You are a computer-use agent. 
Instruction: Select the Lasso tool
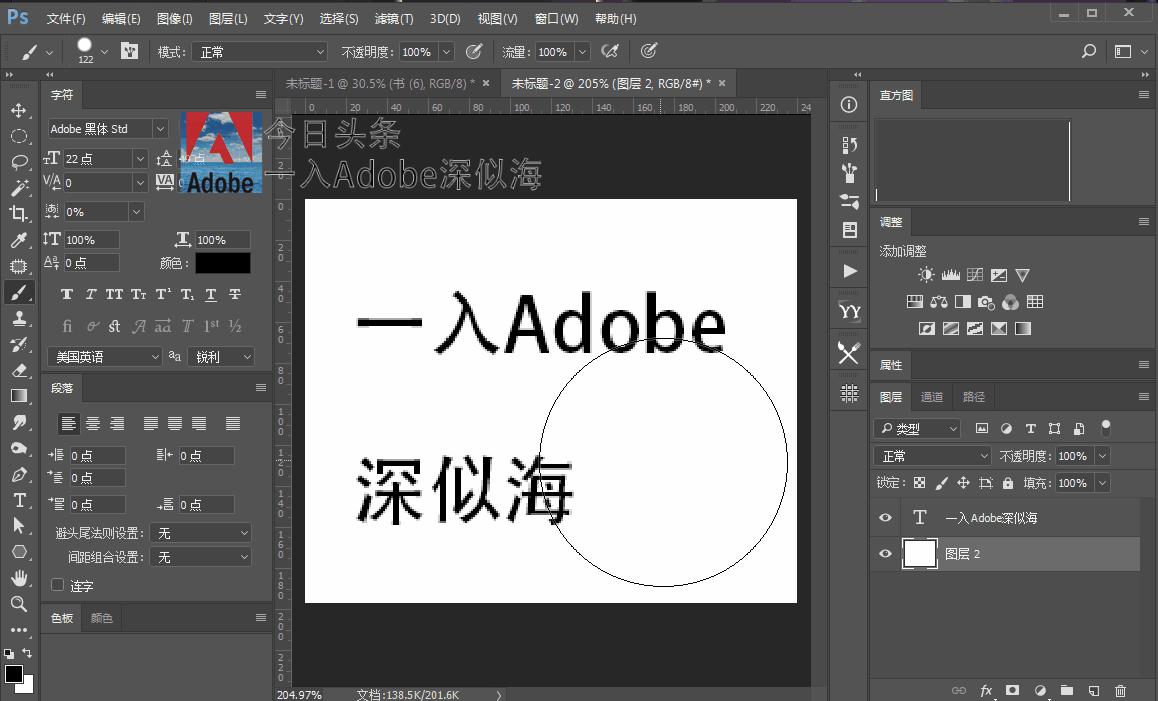point(18,162)
